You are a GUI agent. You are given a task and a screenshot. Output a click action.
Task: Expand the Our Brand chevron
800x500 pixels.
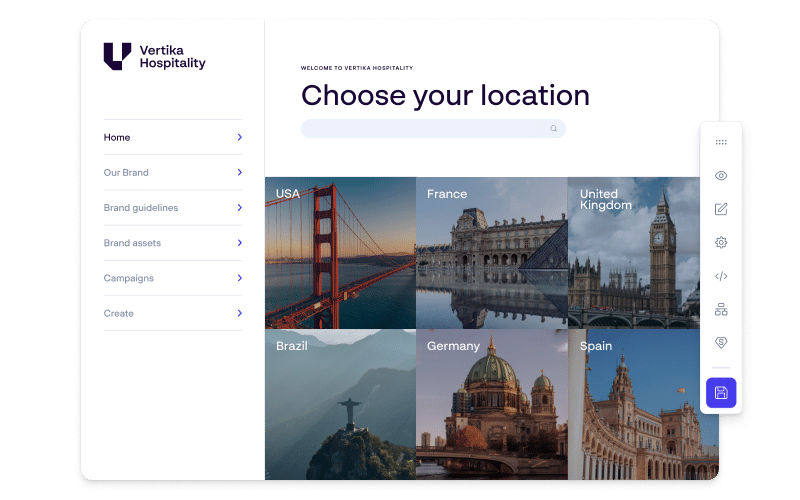239,172
